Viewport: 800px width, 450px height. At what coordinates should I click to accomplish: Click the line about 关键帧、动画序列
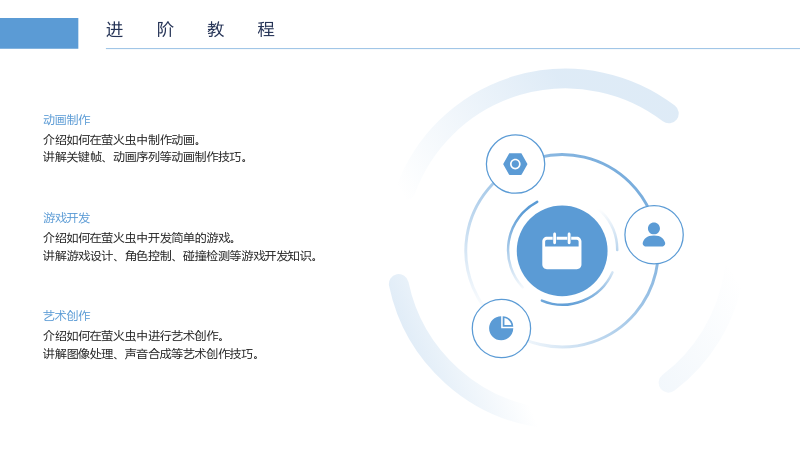pos(145,157)
